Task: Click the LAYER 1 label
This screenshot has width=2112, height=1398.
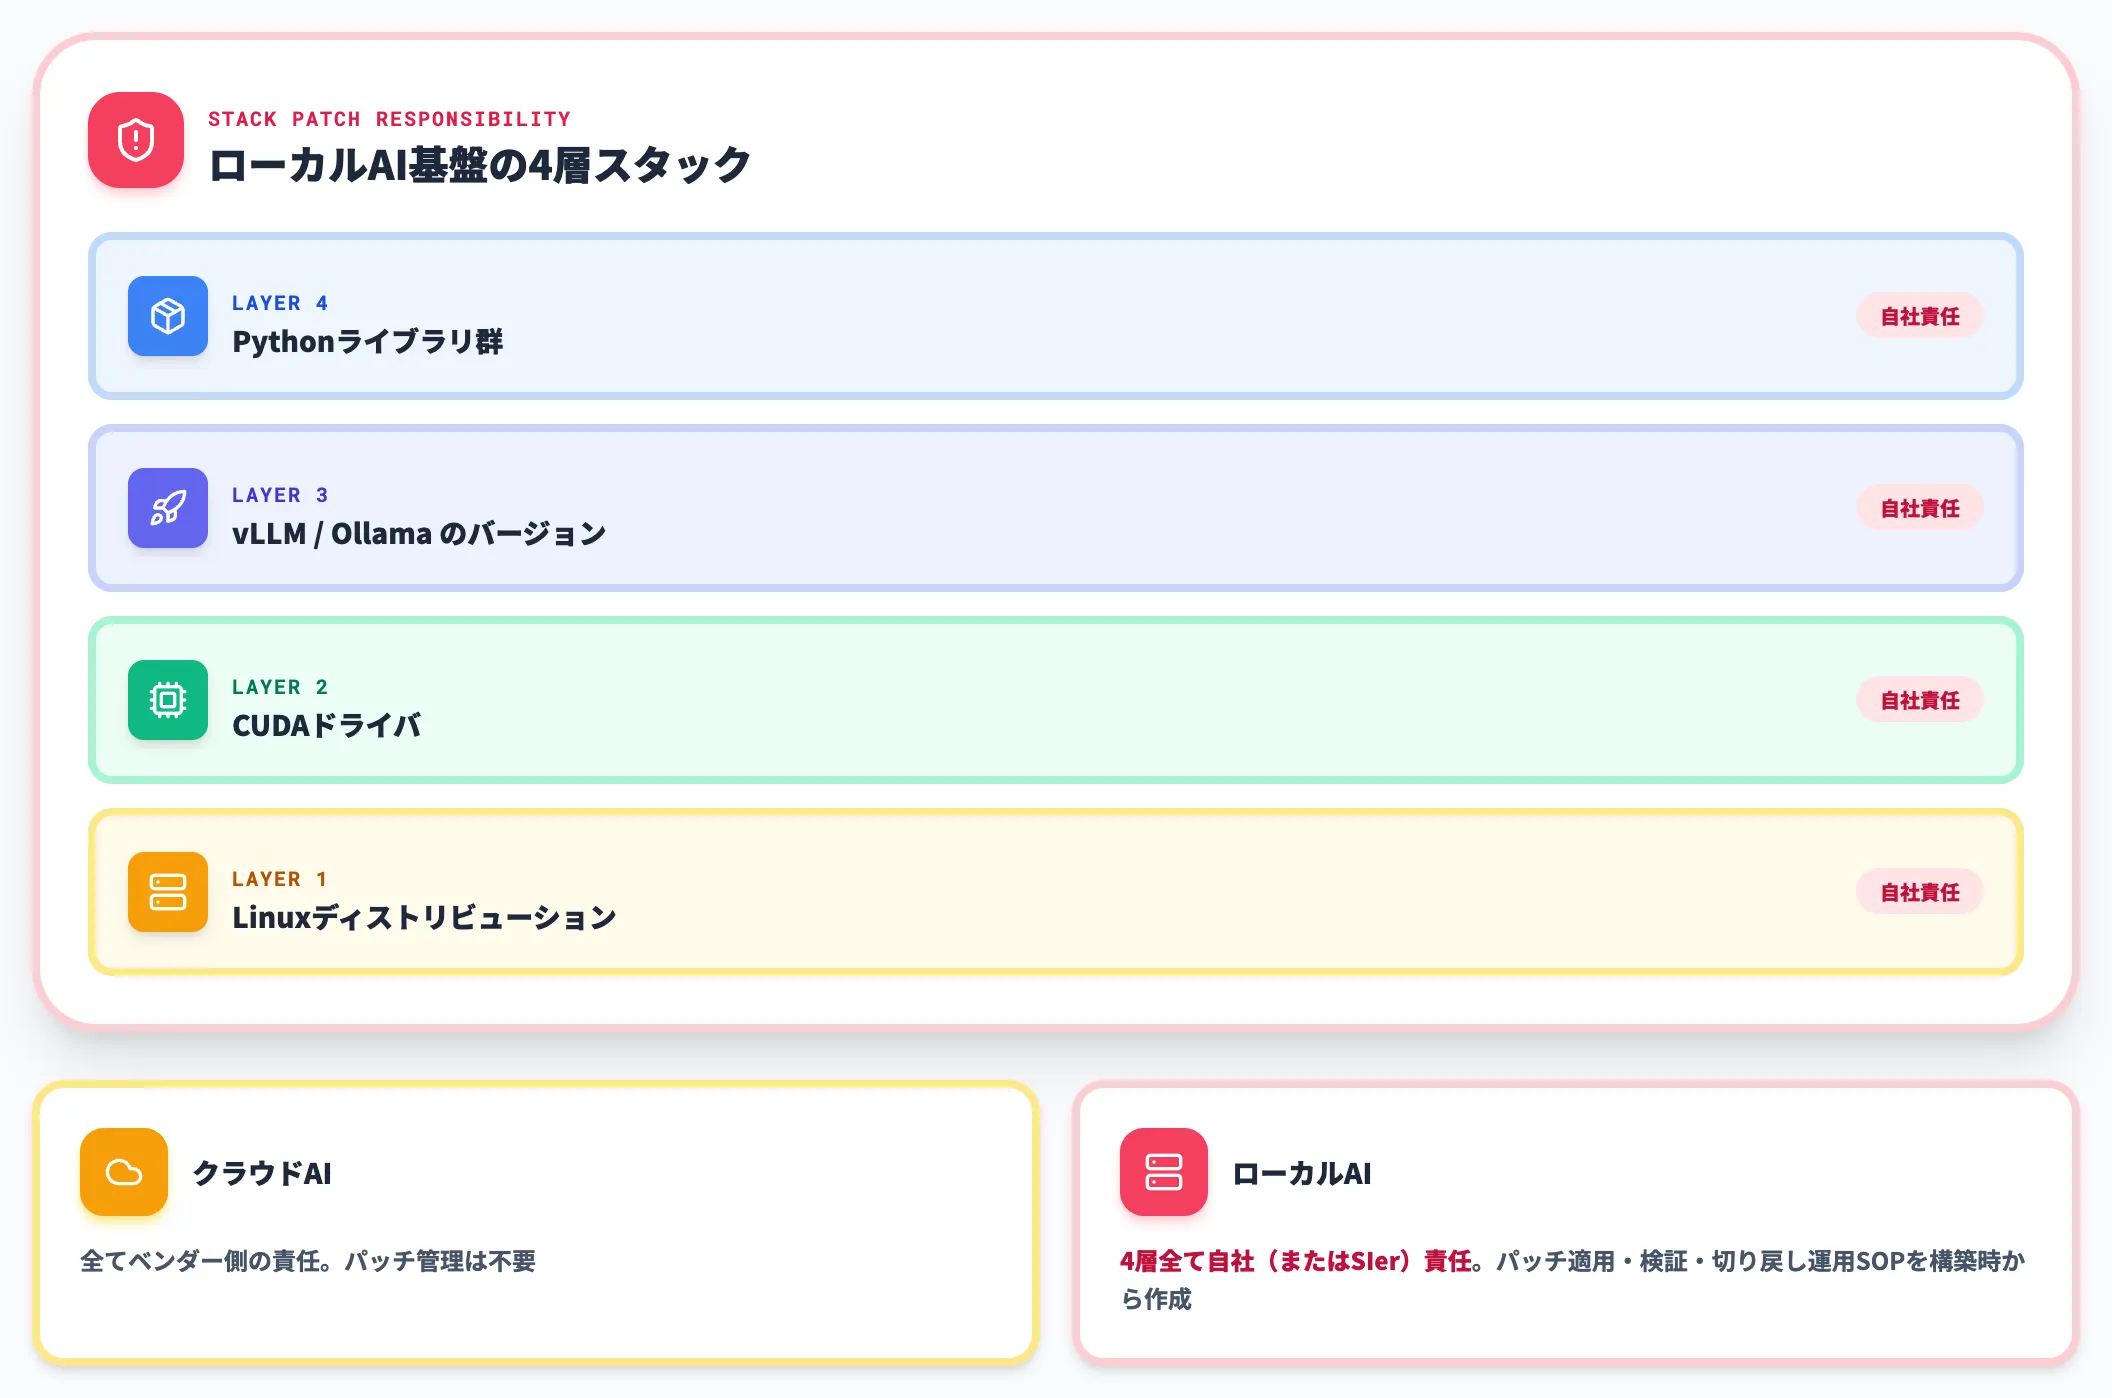Action: point(280,879)
